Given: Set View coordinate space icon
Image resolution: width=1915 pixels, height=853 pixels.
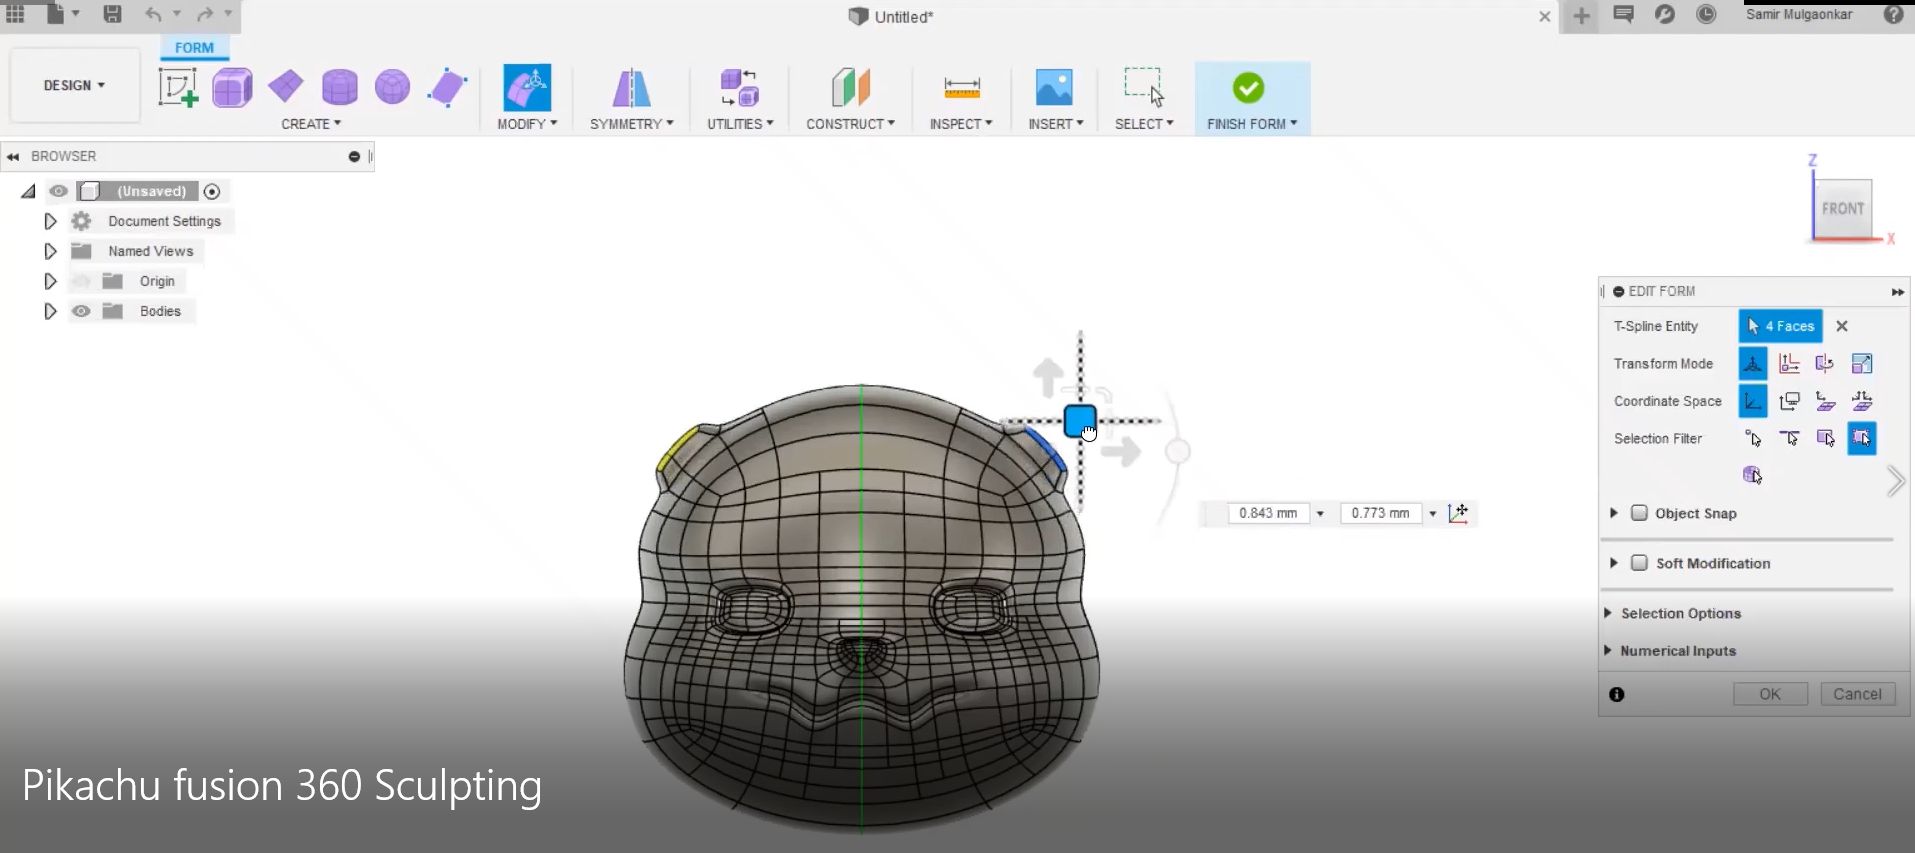Looking at the screenshot, I should 1789,401.
